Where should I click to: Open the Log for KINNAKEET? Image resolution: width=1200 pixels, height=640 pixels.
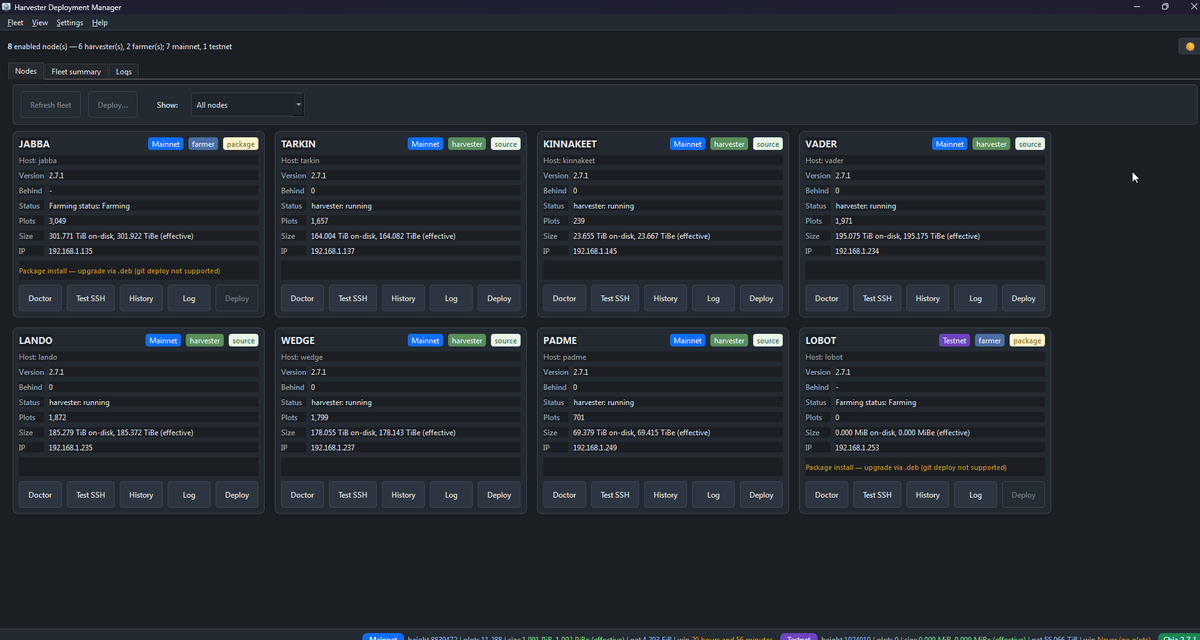tap(713, 298)
